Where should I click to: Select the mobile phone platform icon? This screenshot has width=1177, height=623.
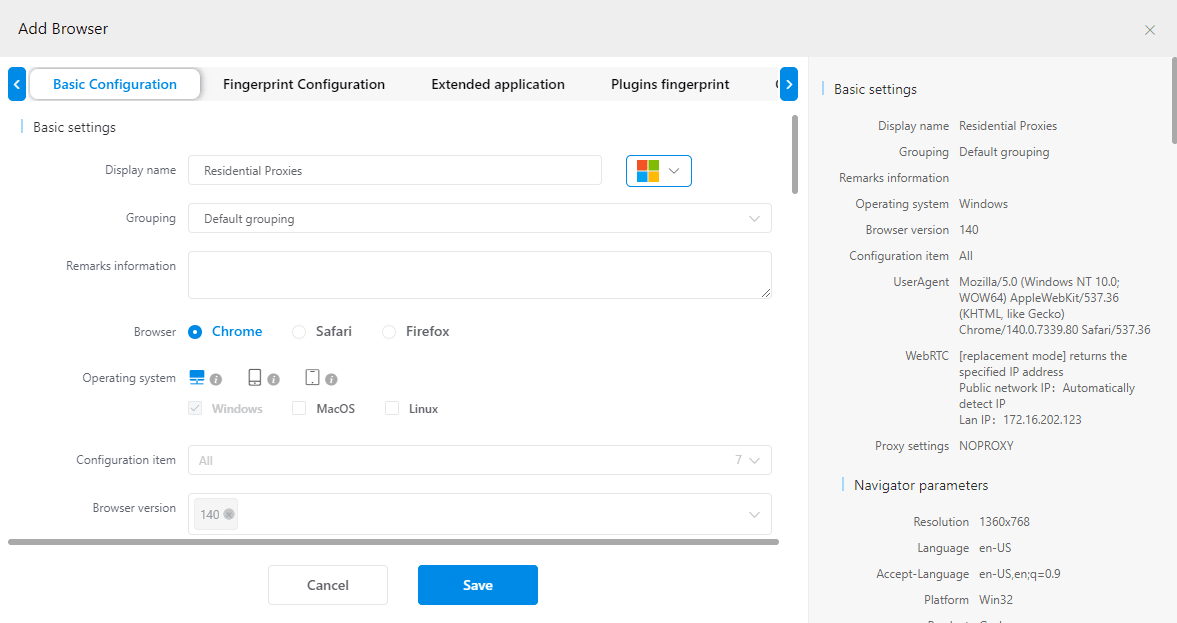pyautogui.click(x=253, y=377)
